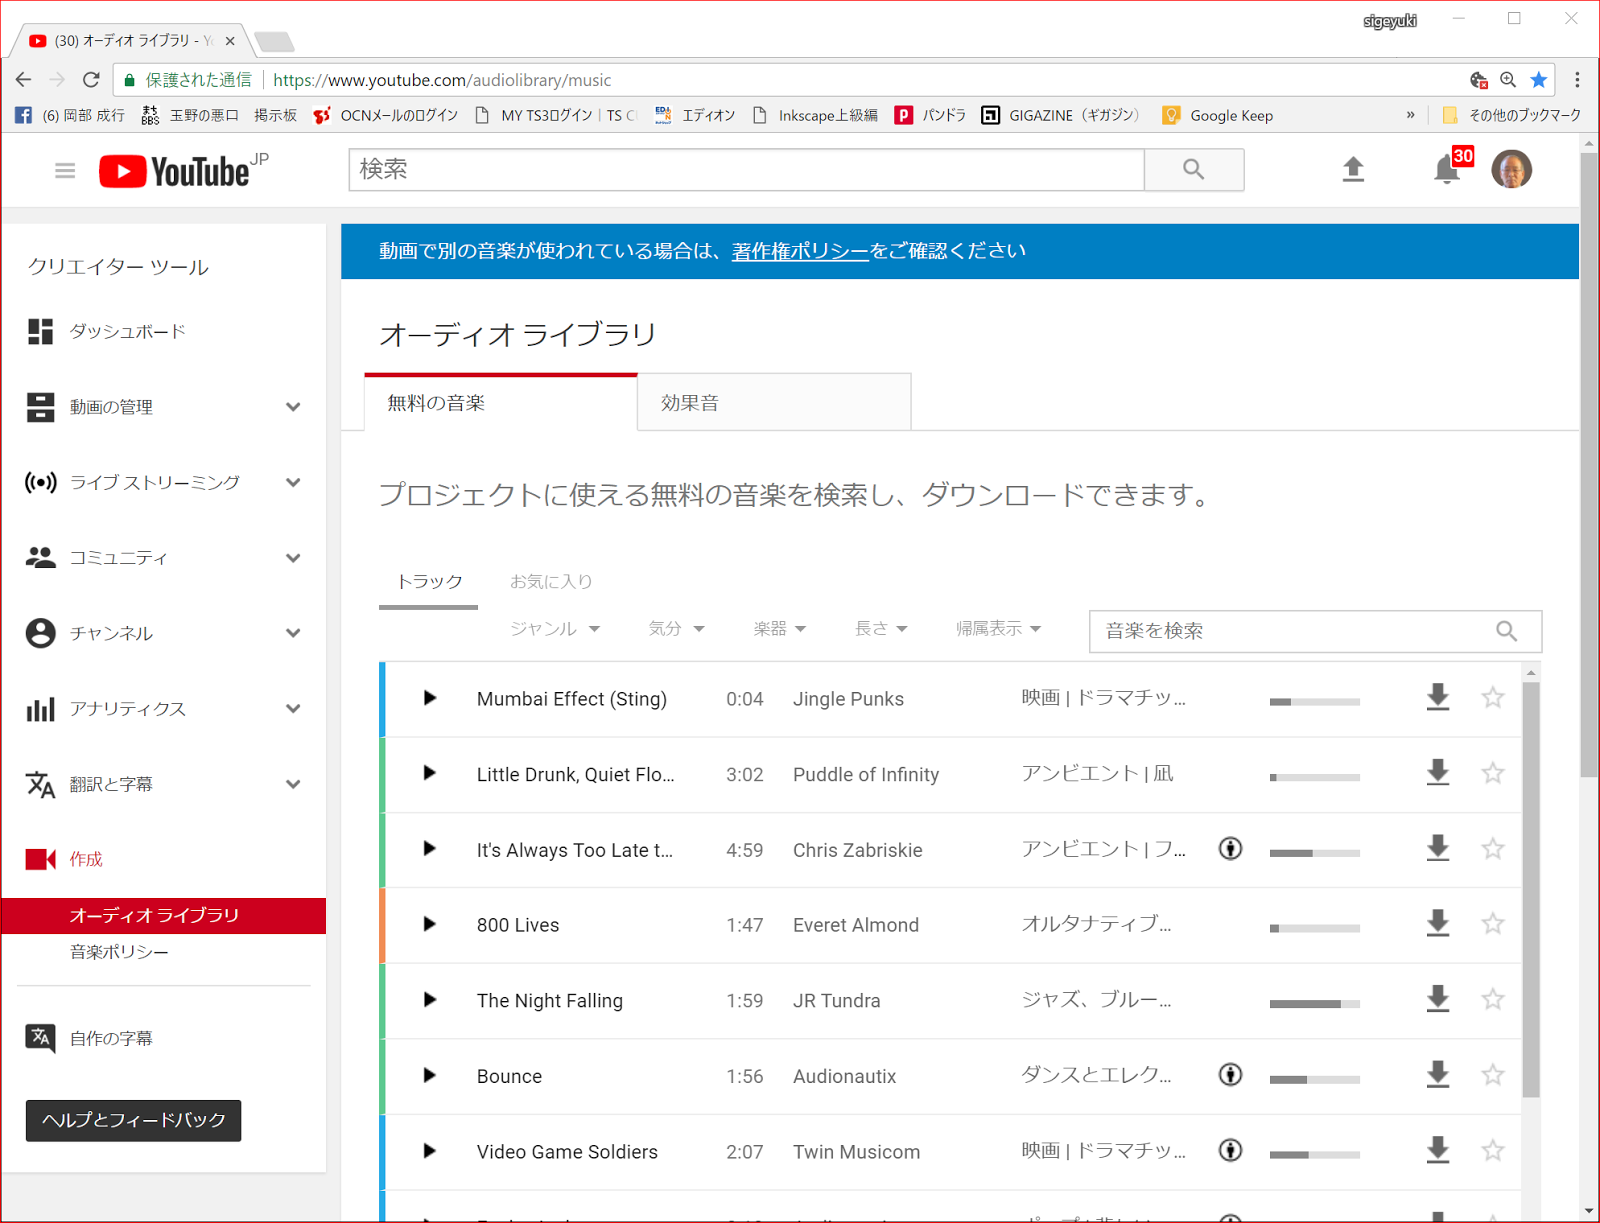
Task: Play It's Always Too Late track
Action: [430, 849]
